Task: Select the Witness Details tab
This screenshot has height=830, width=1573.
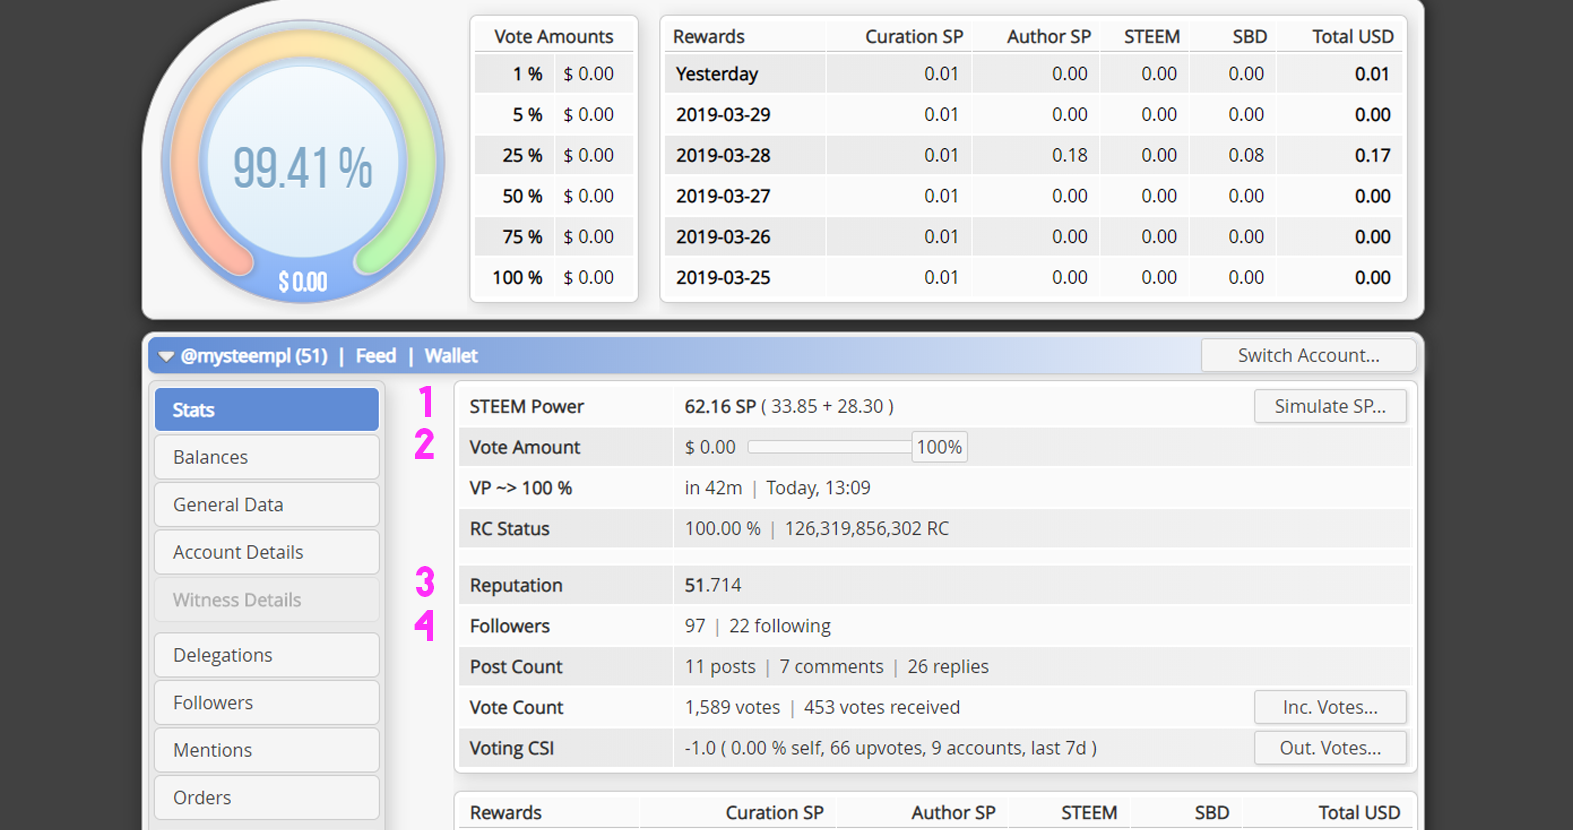Action: click(x=267, y=600)
